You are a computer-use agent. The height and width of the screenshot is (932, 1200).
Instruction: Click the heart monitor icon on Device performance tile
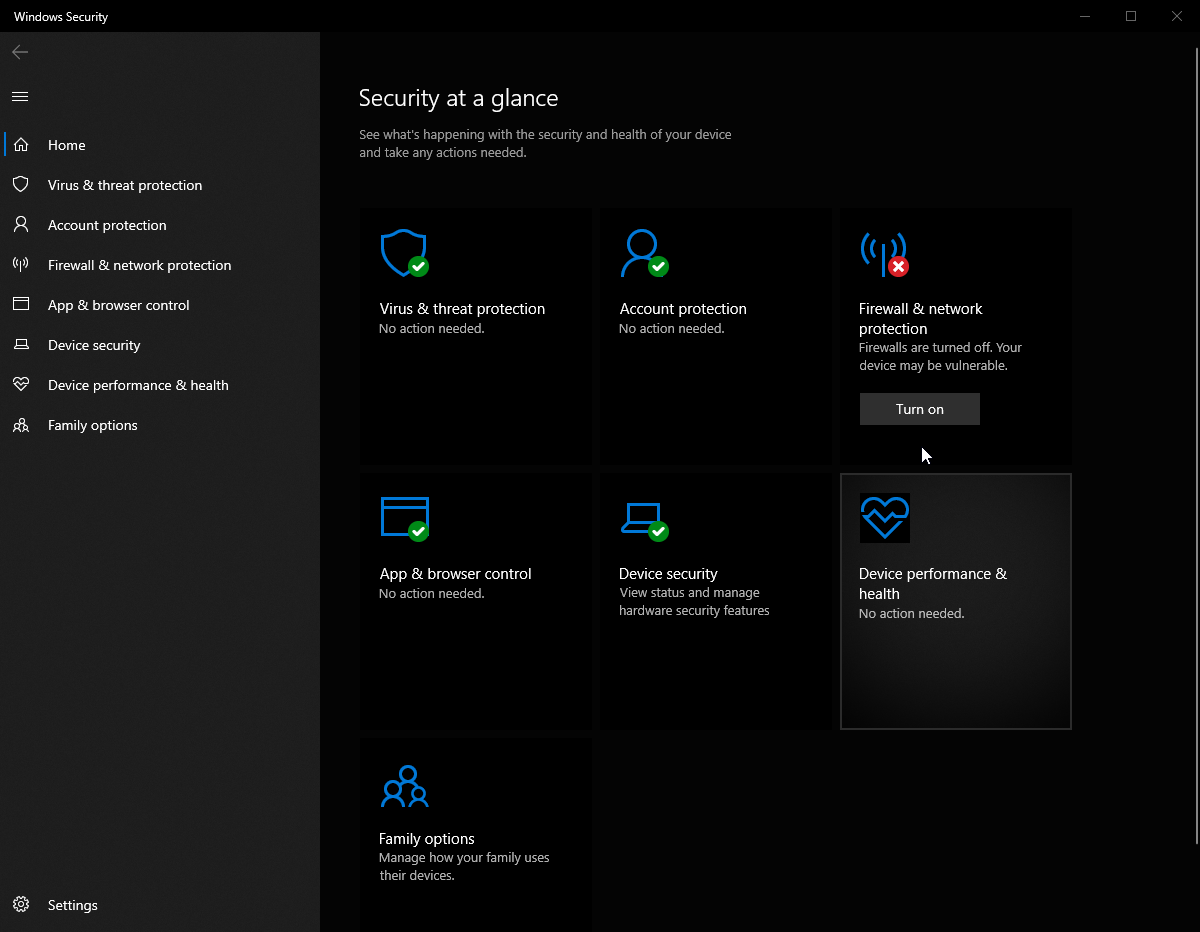[885, 518]
